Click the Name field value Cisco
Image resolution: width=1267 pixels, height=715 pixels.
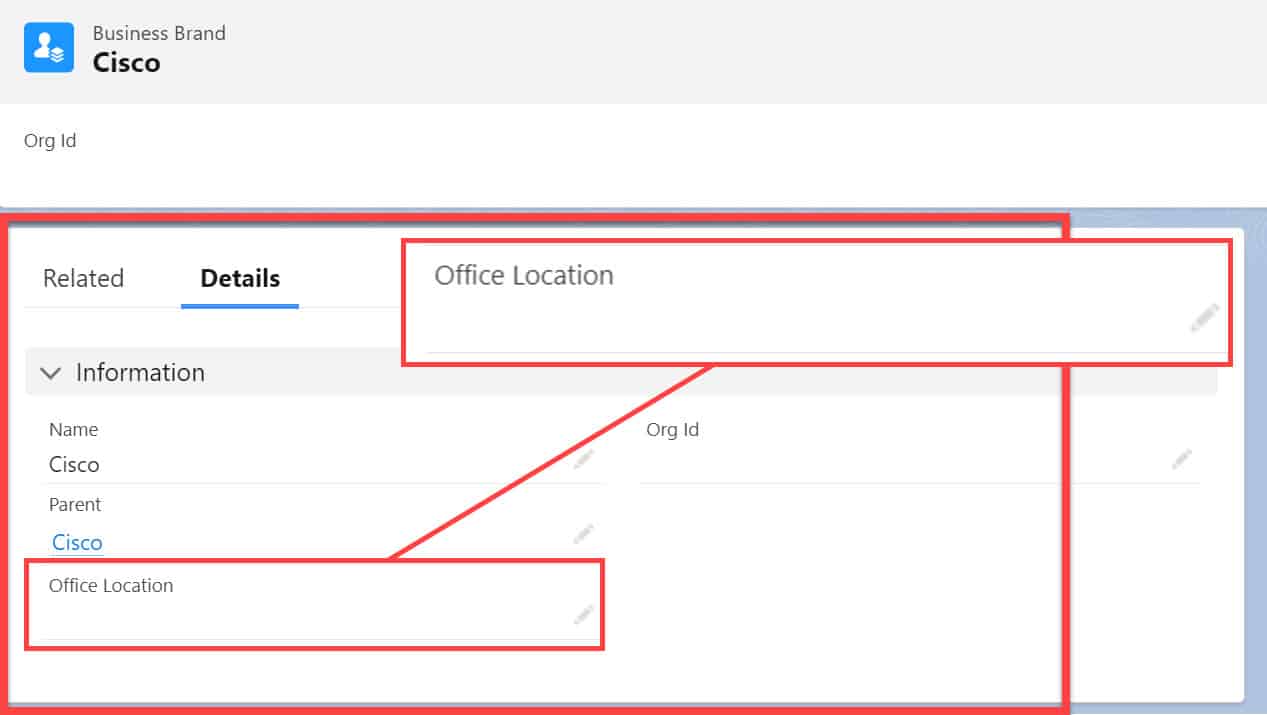pos(73,464)
